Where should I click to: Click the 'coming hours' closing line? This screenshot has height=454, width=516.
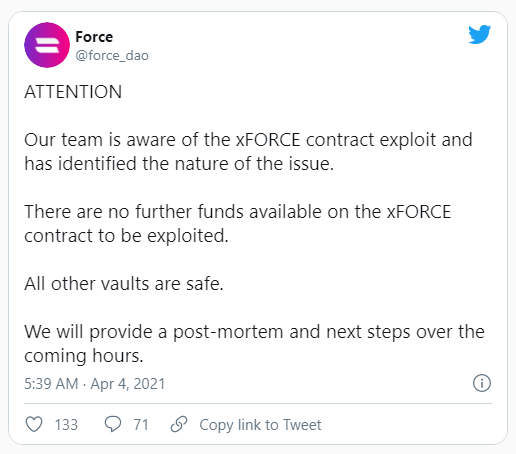tap(84, 356)
